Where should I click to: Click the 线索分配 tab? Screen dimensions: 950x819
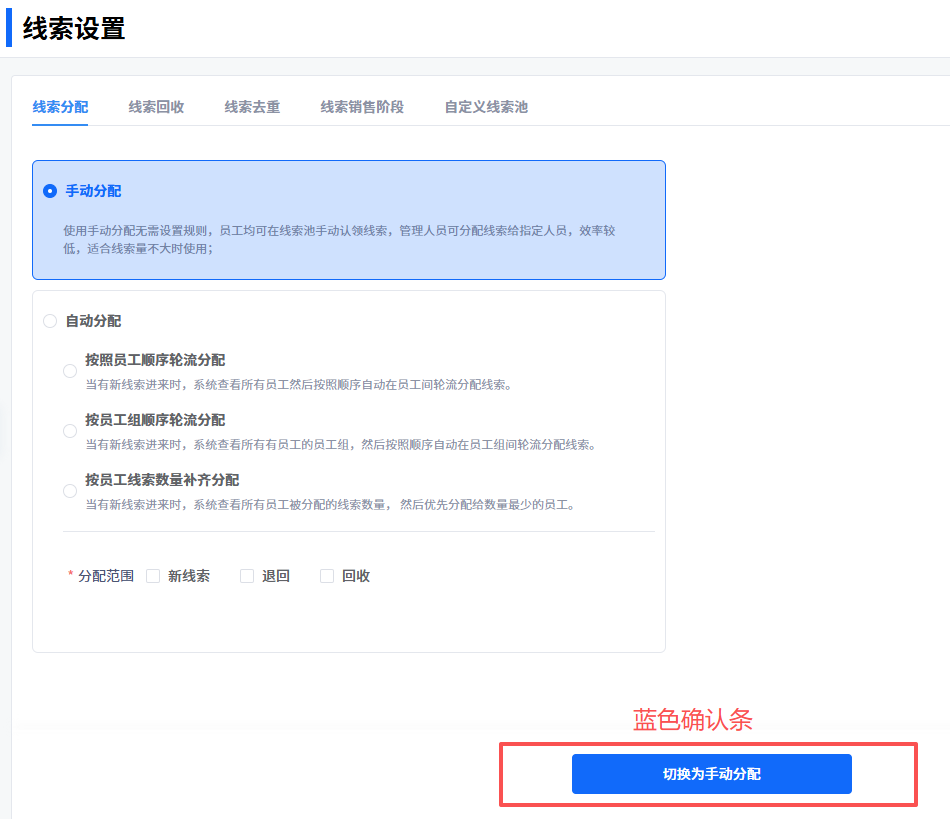coord(60,107)
